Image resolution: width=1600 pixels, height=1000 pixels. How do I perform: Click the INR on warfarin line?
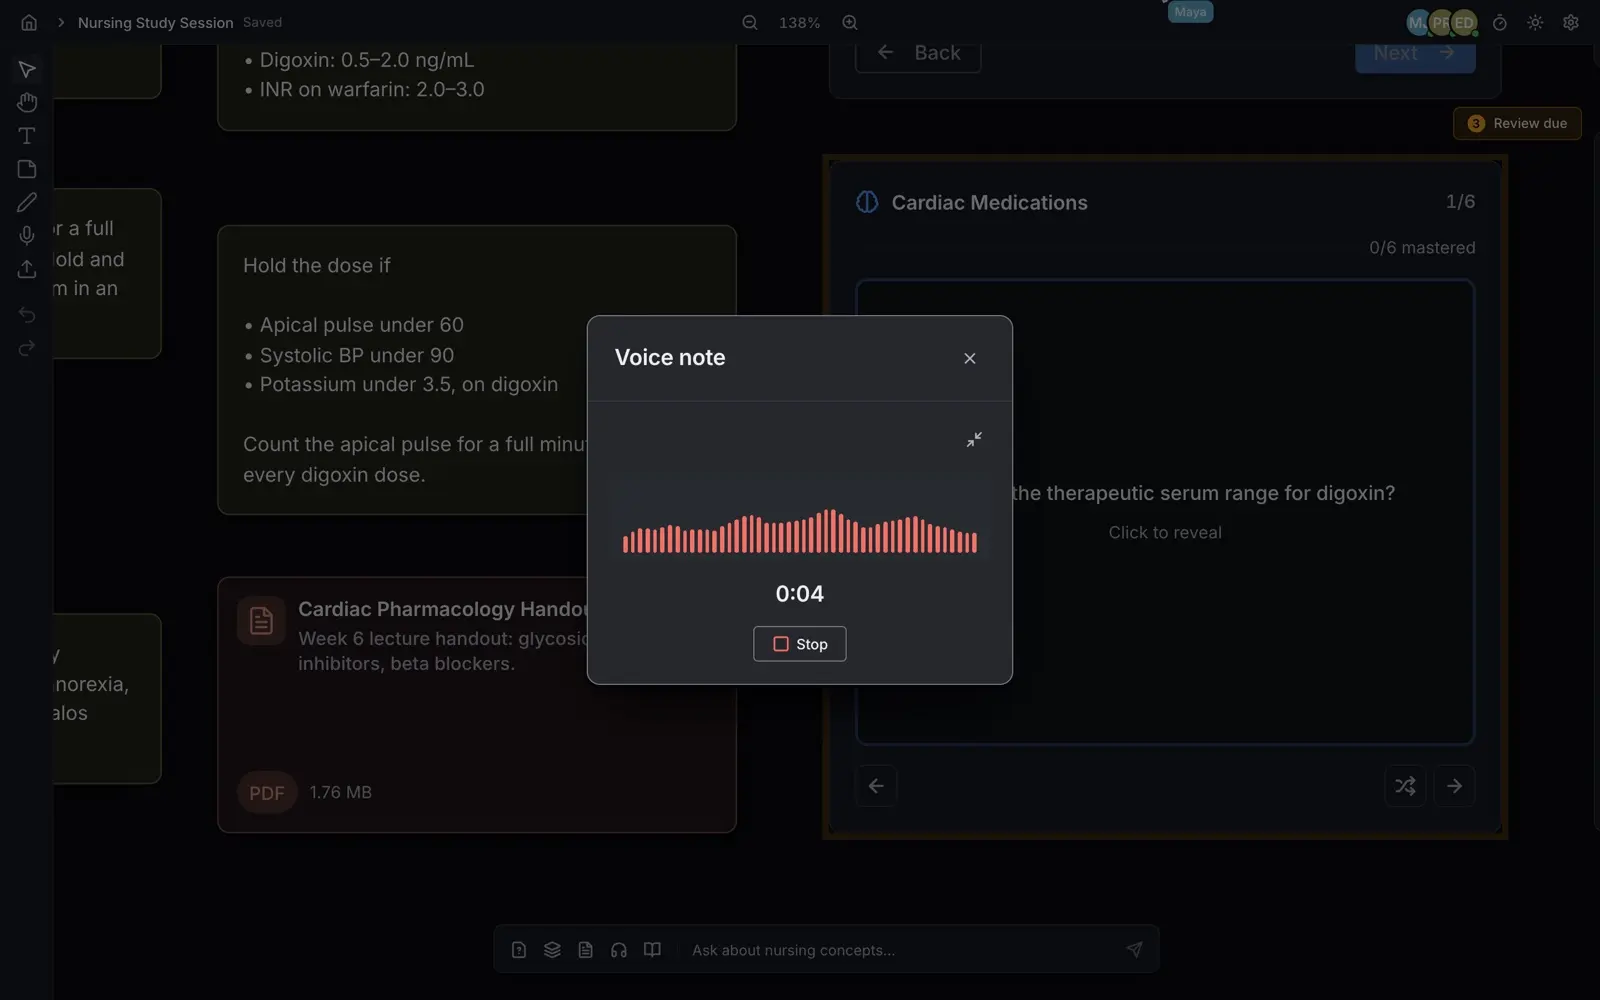(371, 89)
